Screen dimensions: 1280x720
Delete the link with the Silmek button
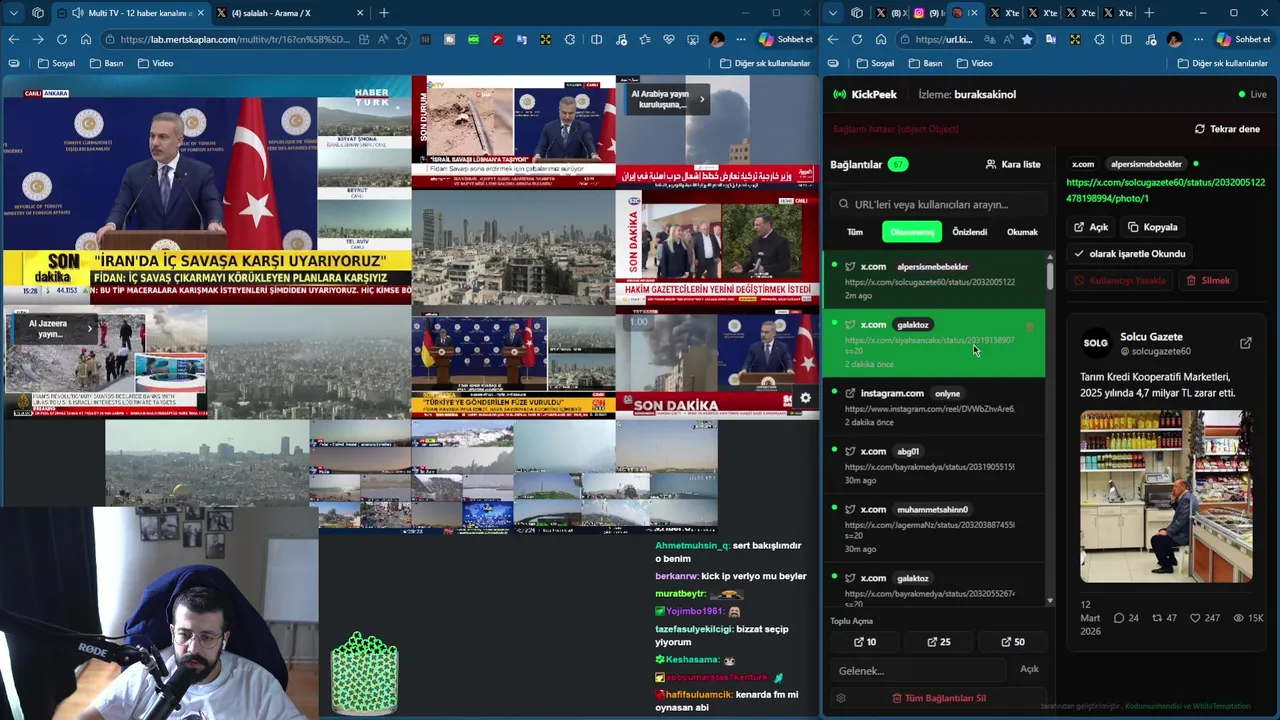tap(1208, 281)
